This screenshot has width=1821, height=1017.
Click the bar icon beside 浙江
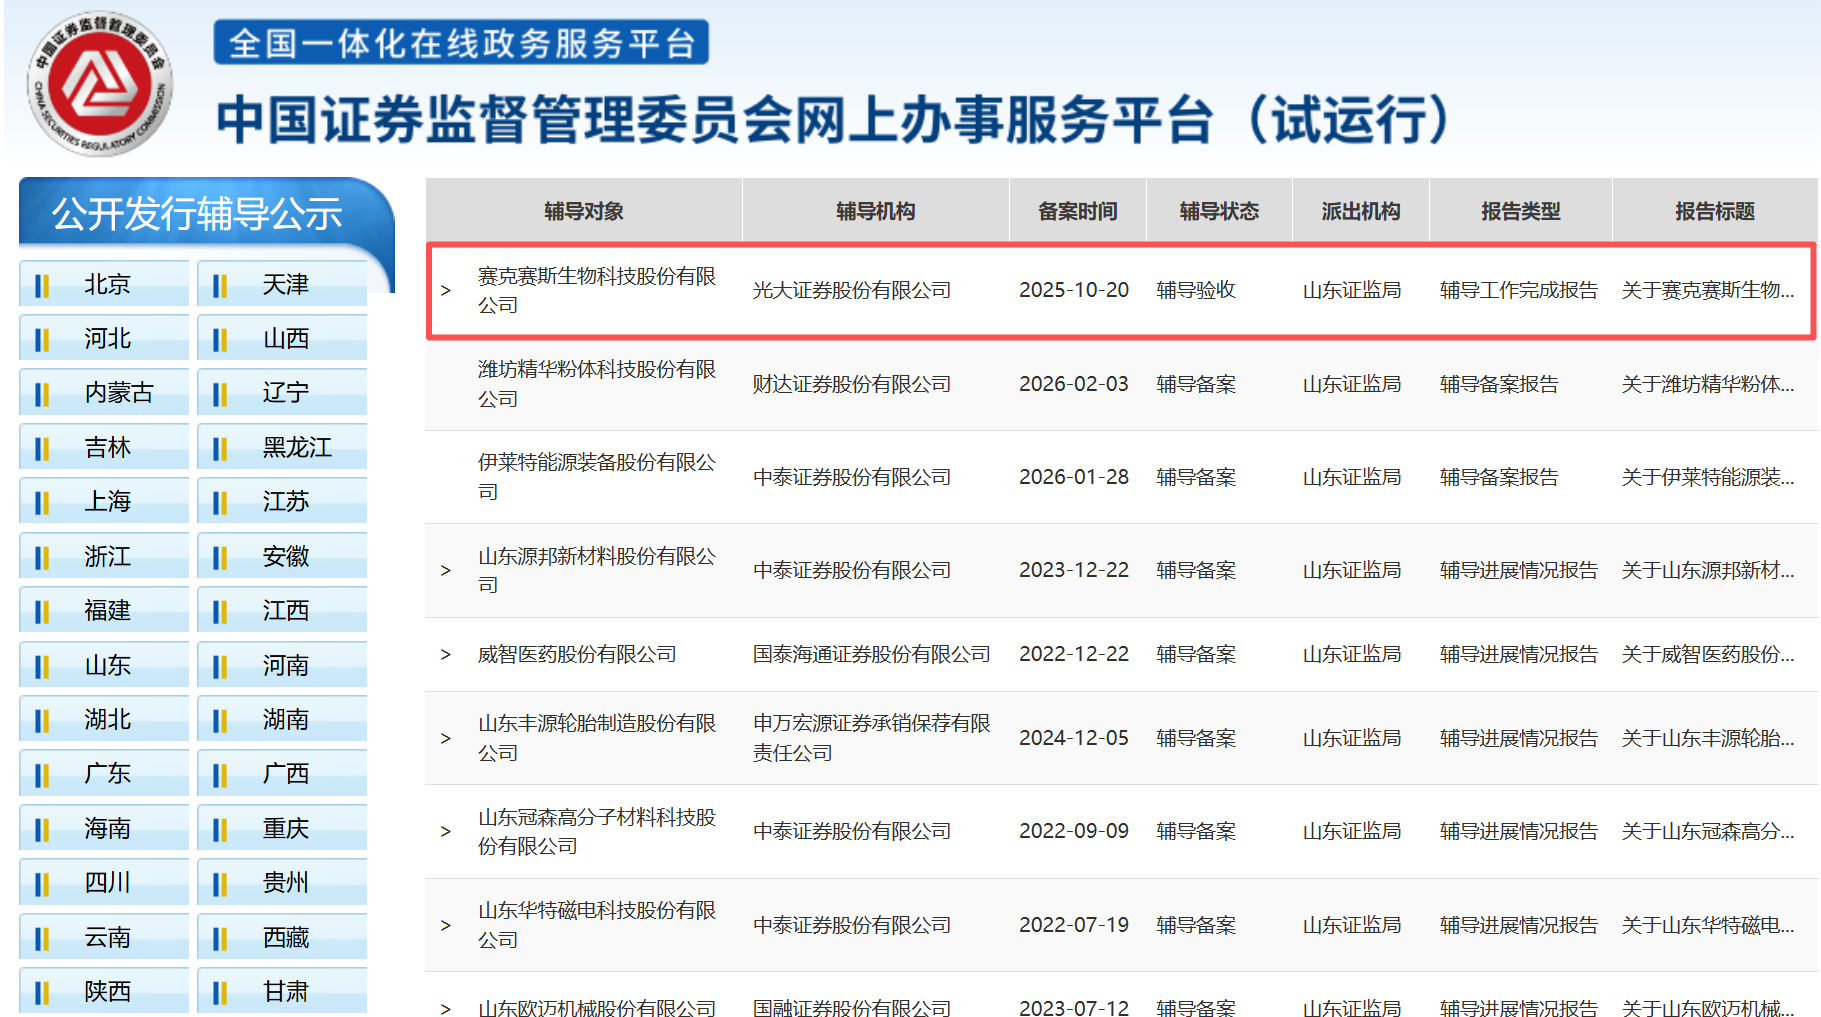point(41,557)
